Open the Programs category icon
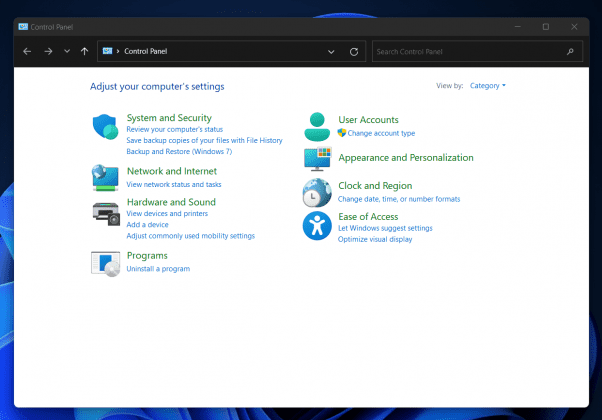602x420 pixels. (x=106, y=262)
